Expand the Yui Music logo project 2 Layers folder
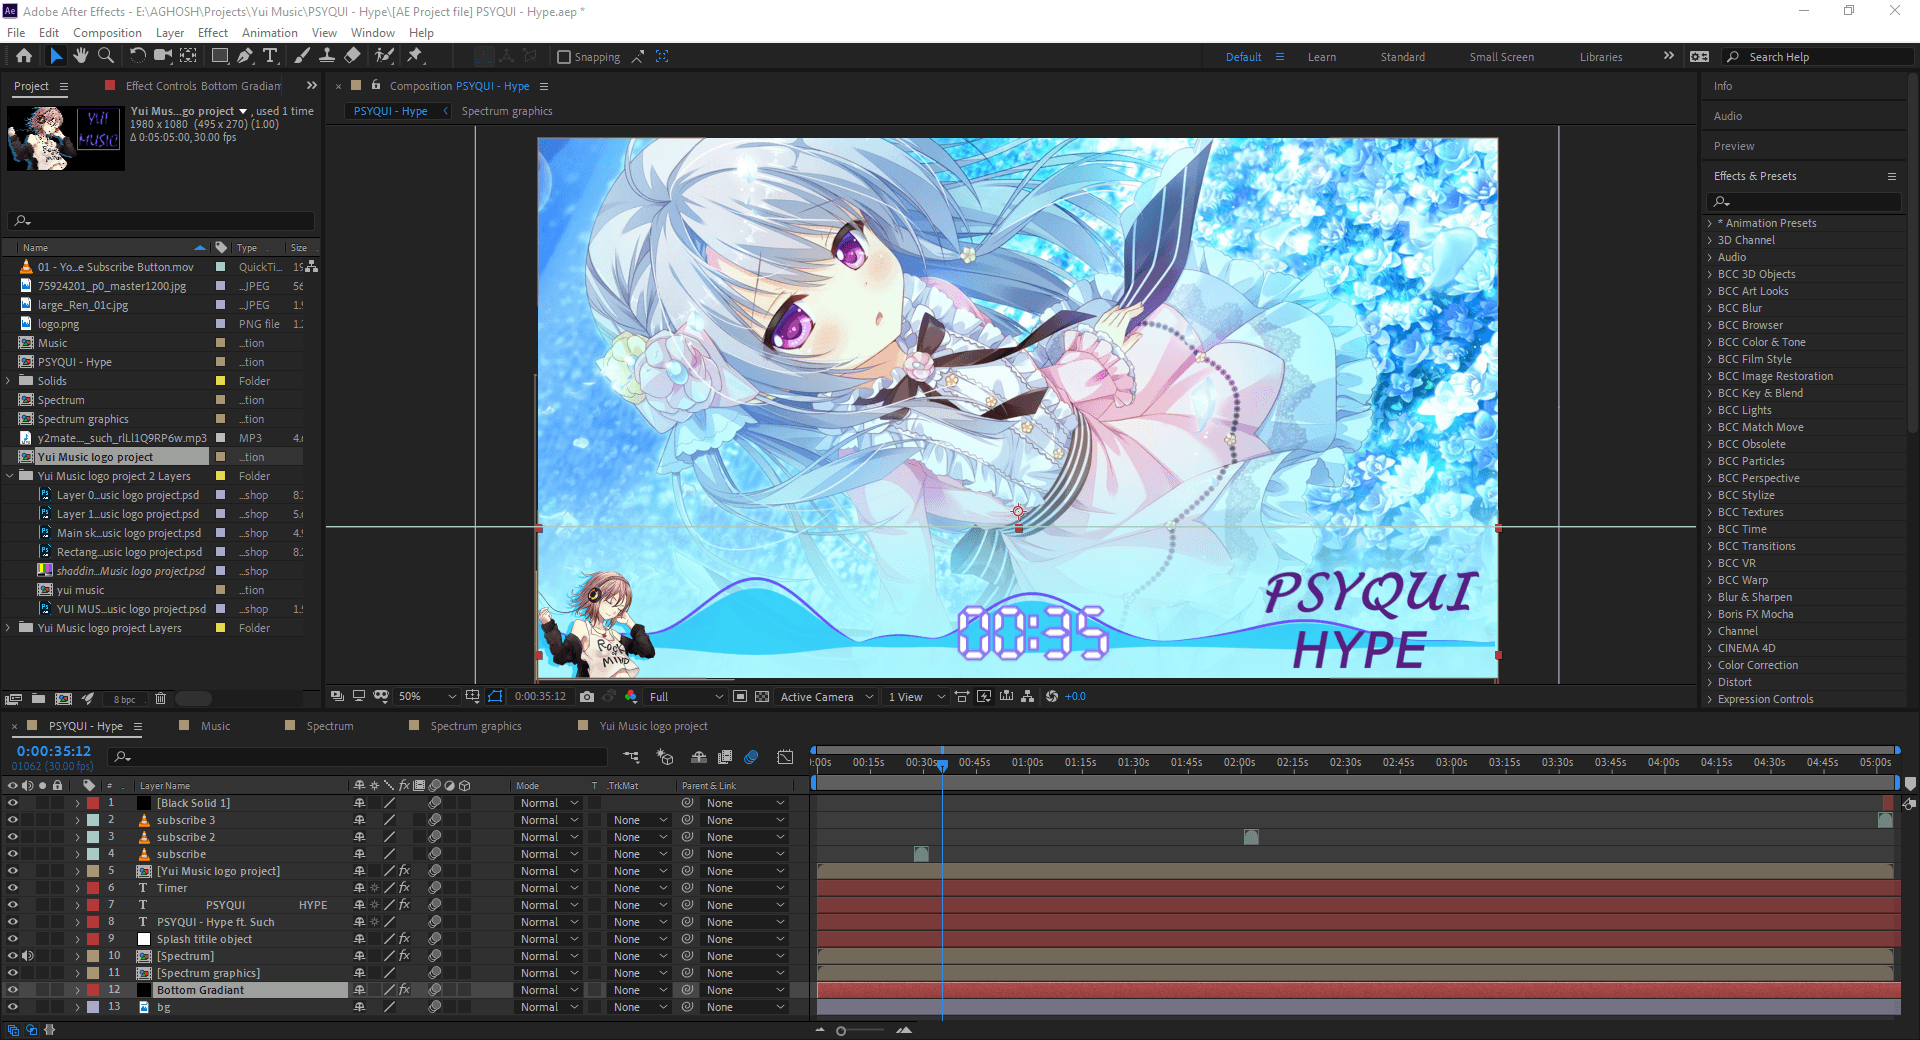The height and width of the screenshot is (1040, 1920). [x=9, y=476]
